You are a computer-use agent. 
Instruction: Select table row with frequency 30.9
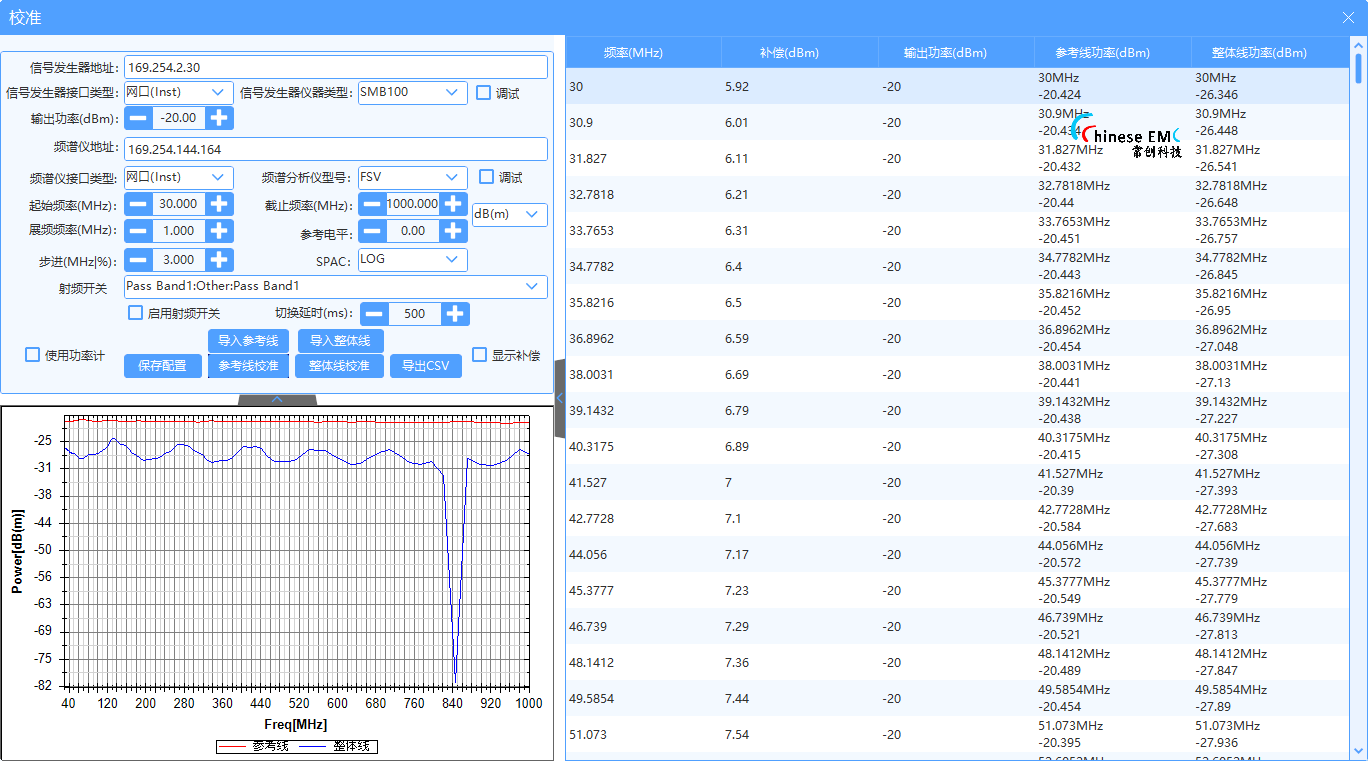tap(957, 122)
